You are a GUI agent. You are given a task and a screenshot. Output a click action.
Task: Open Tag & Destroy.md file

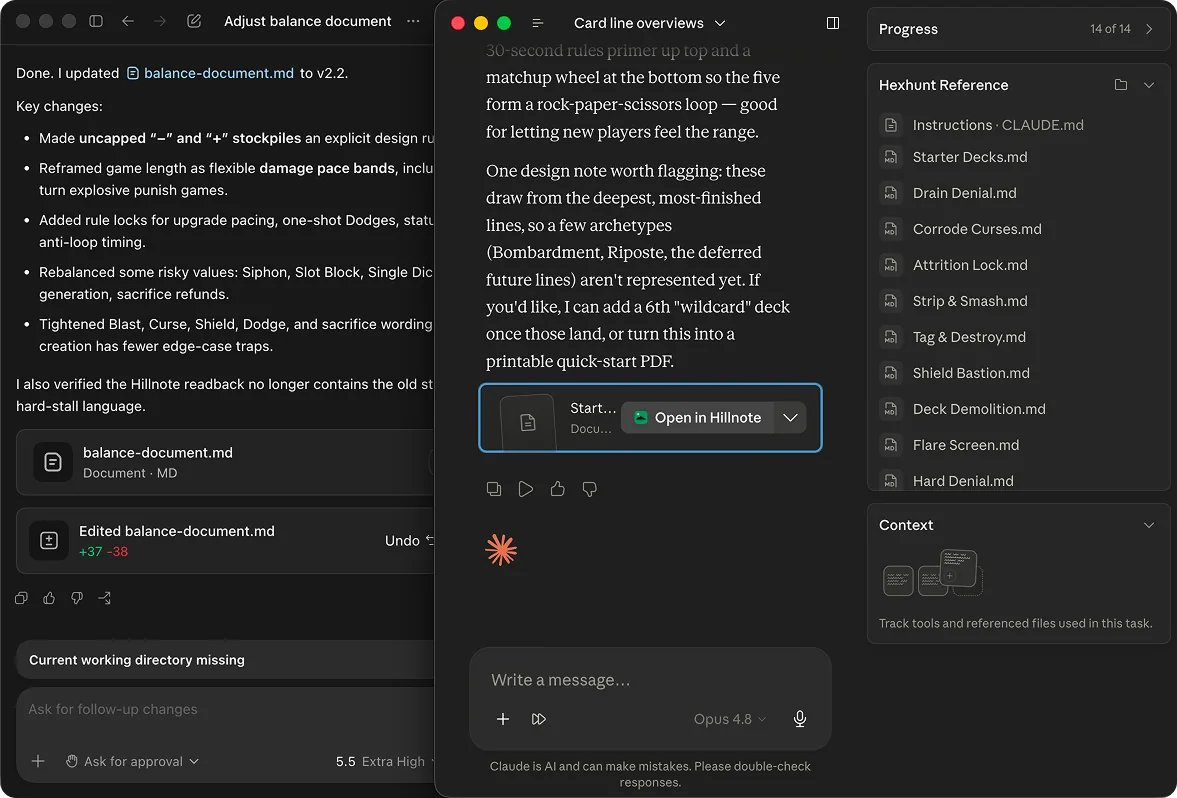click(x=953, y=337)
